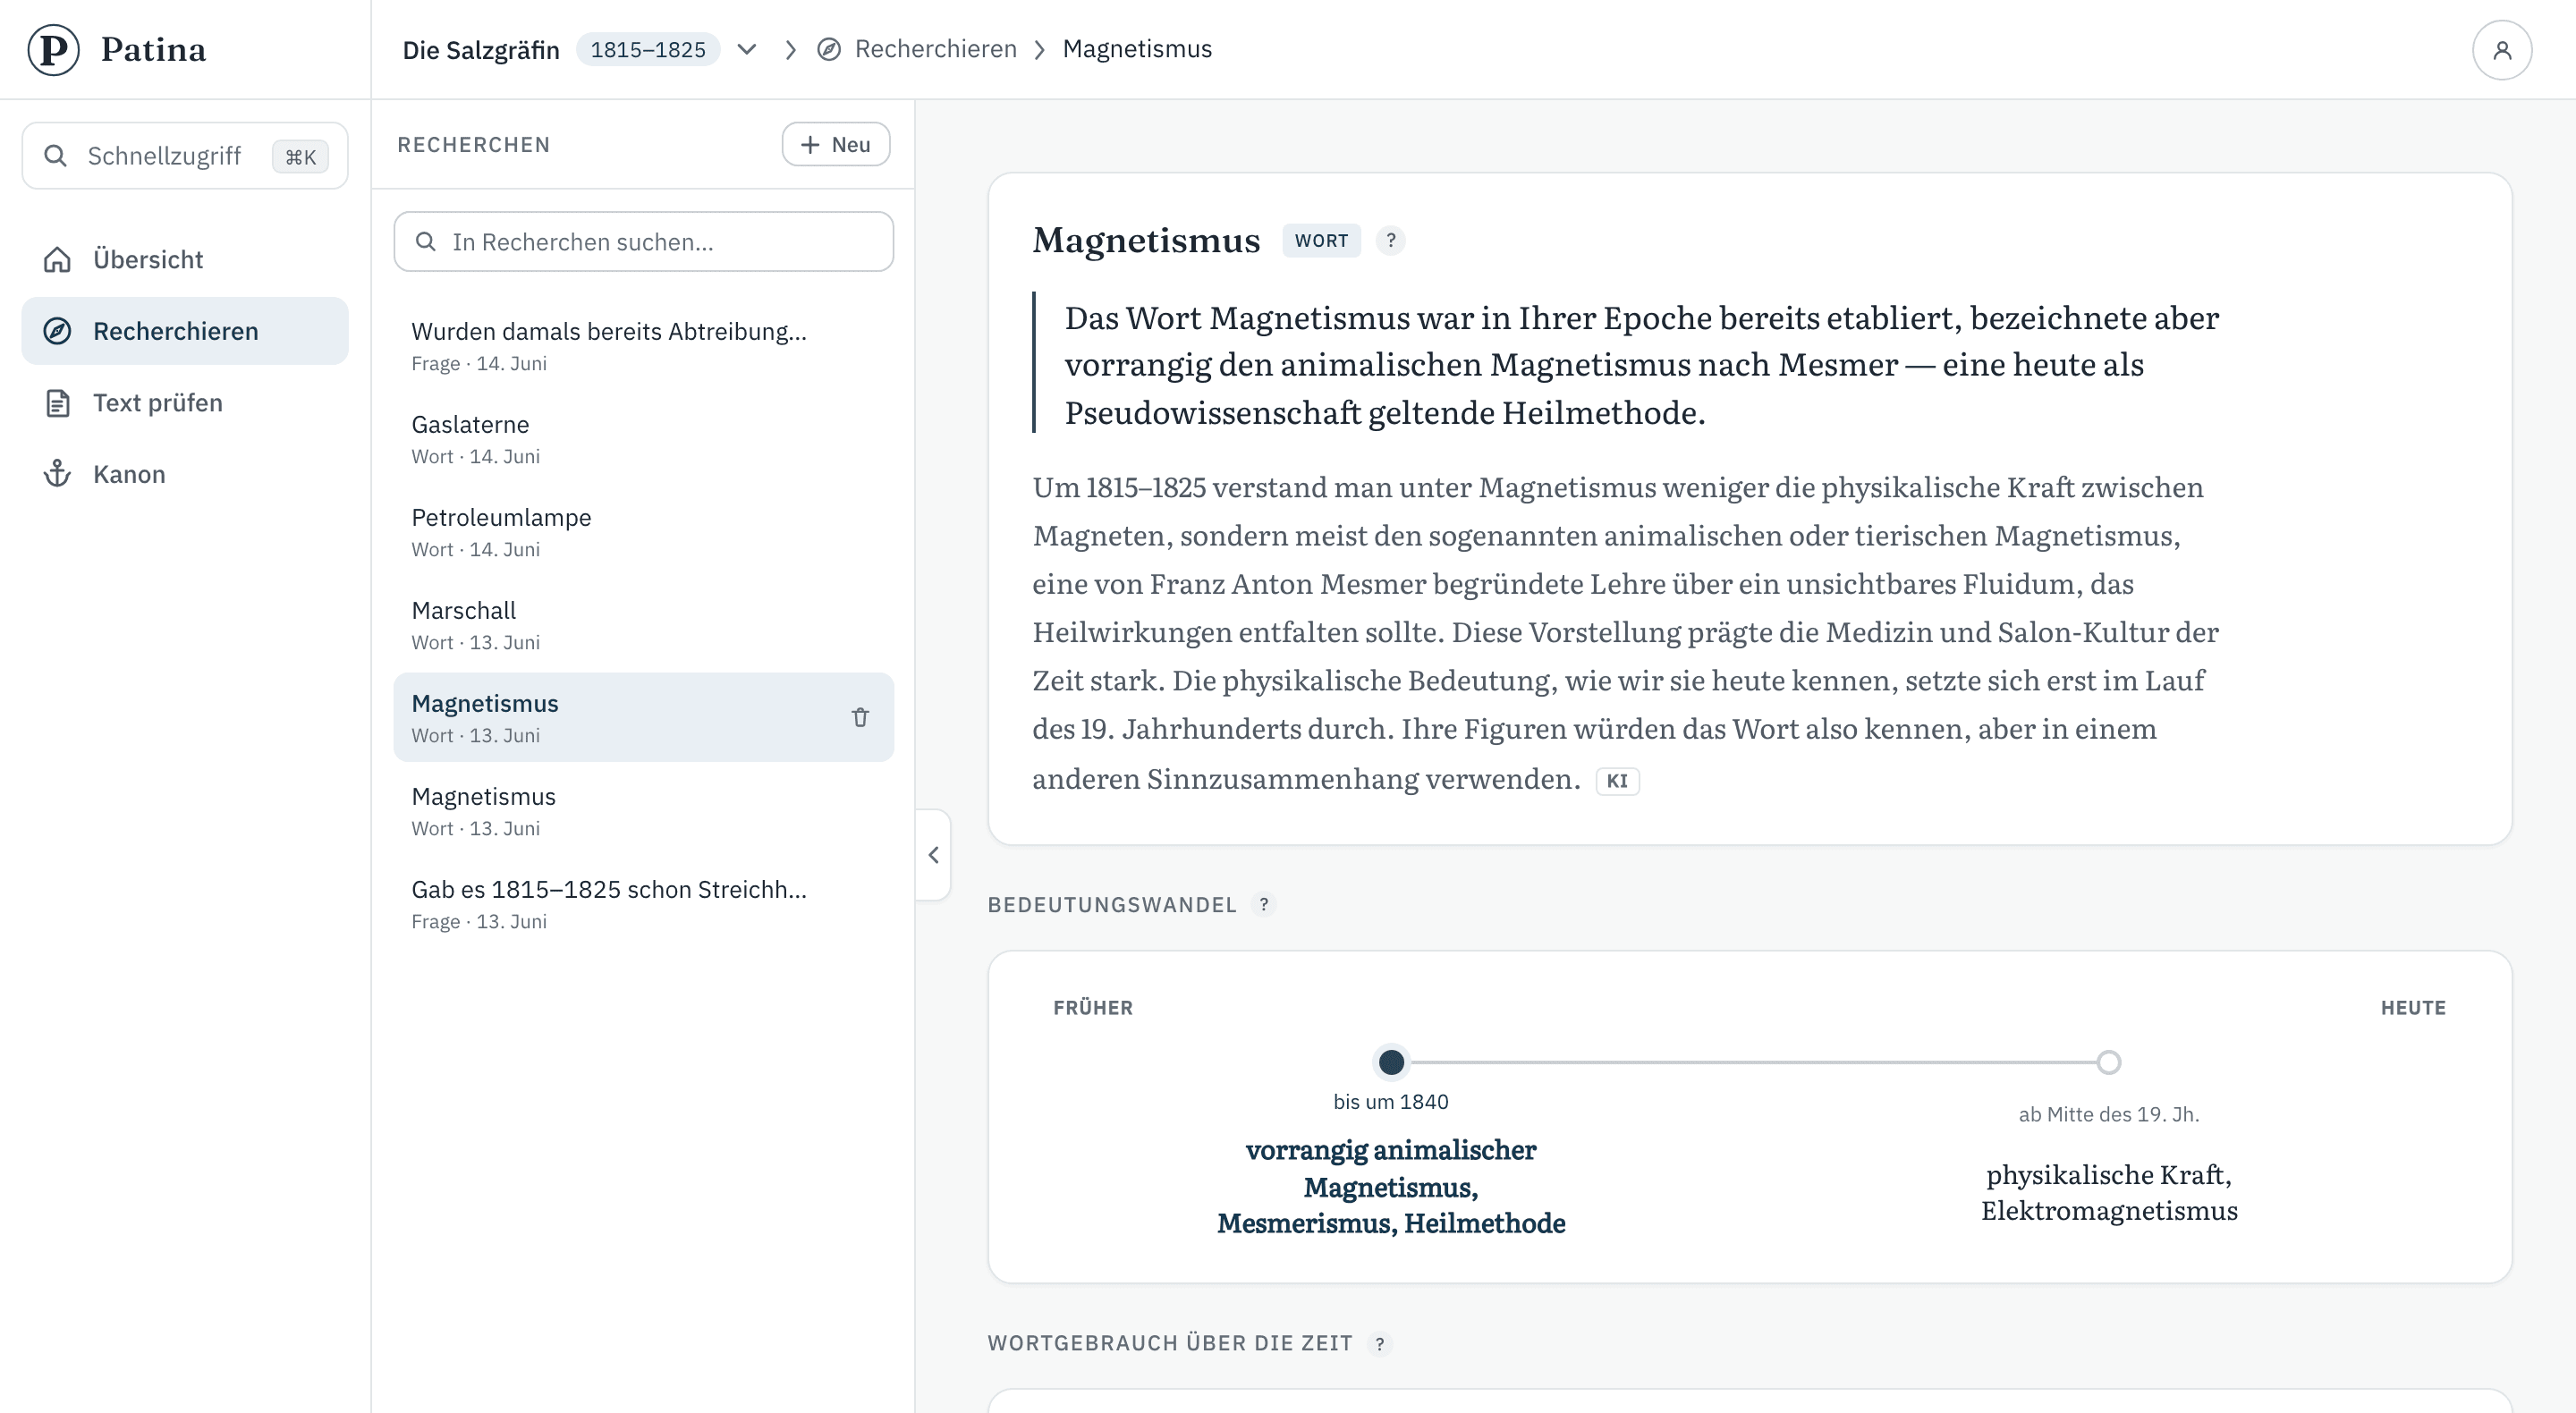Click 'vorrangig animalischer Magnetismus' label

click(x=1391, y=1186)
